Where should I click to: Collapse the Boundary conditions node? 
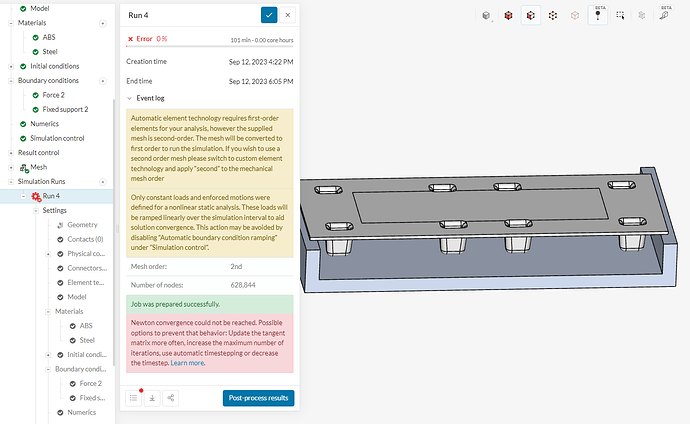(11, 81)
